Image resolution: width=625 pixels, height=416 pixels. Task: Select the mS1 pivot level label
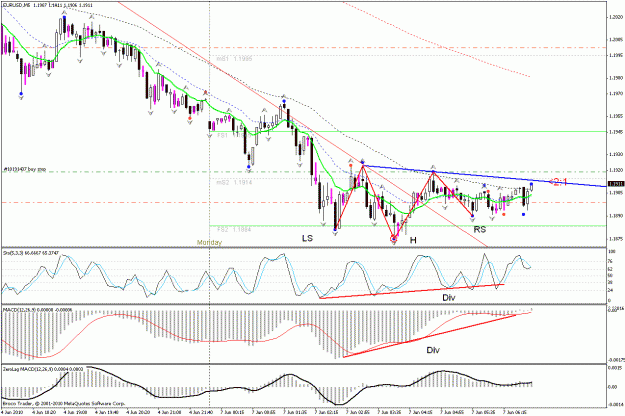click(234, 59)
